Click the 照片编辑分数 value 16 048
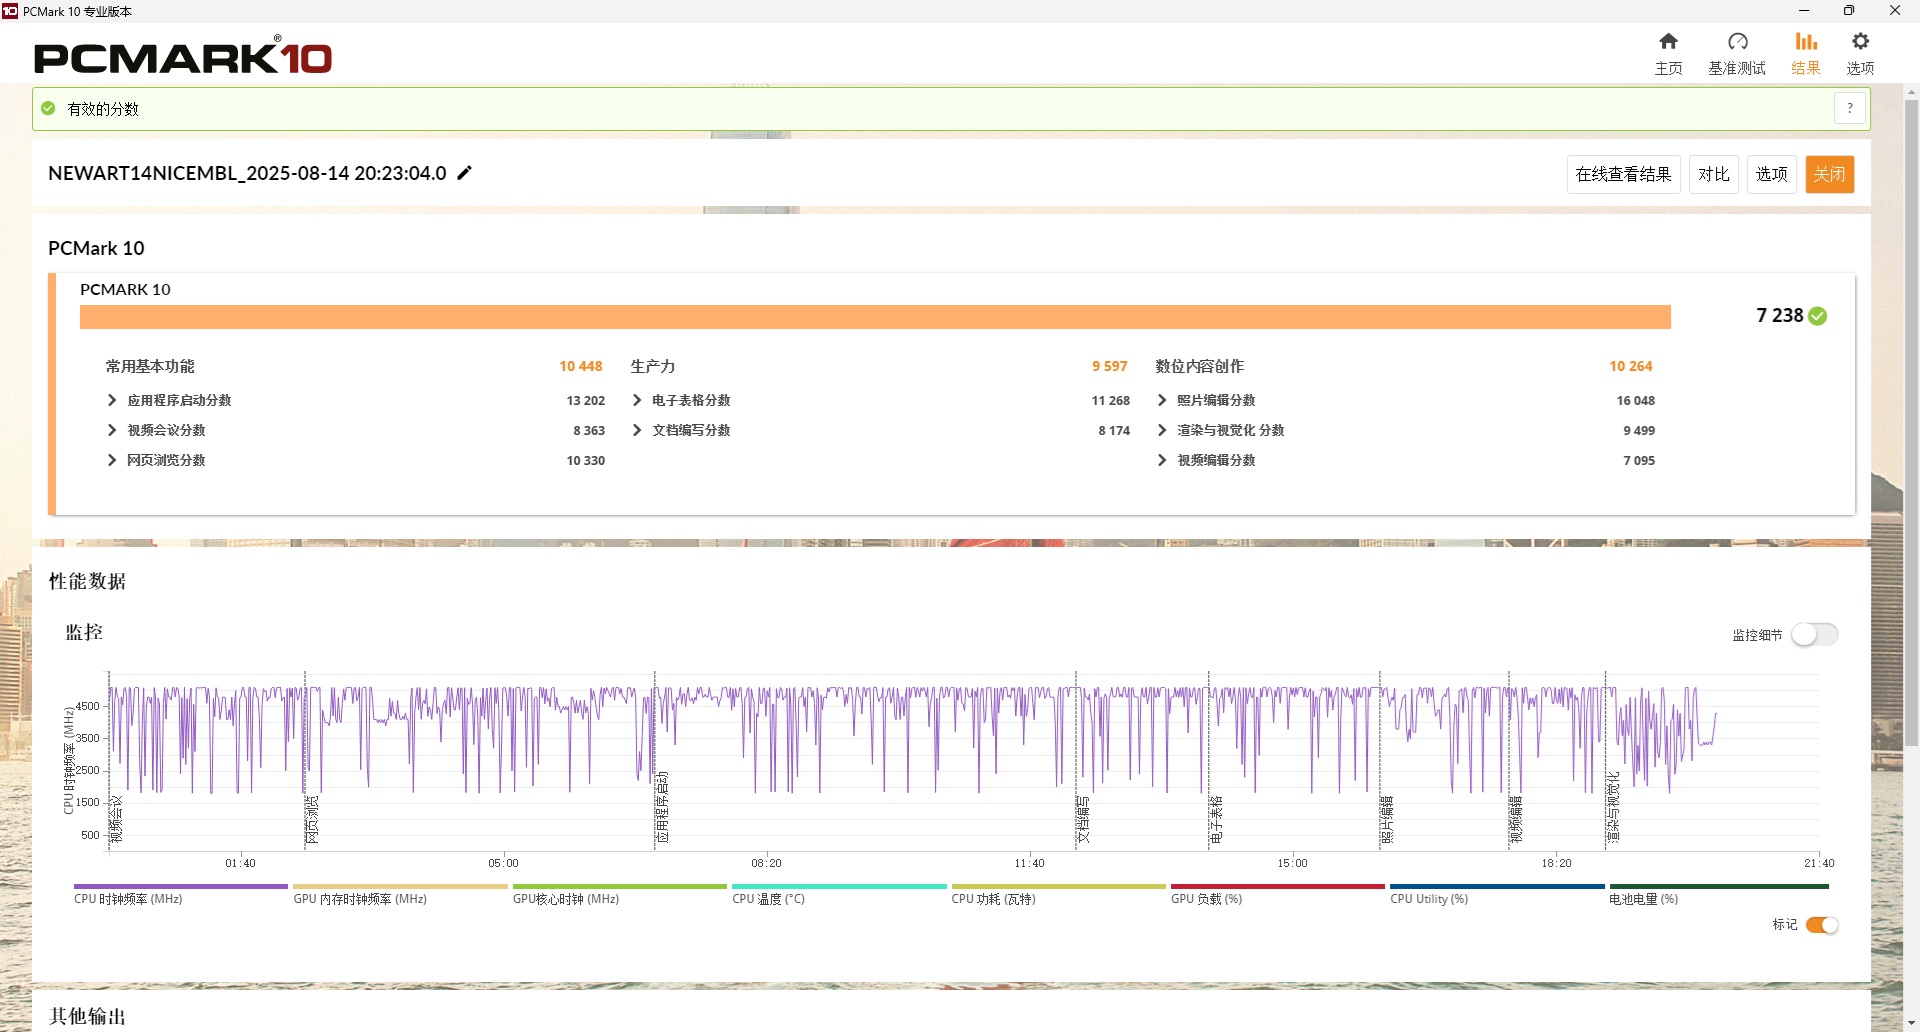 click(1636, 400)
